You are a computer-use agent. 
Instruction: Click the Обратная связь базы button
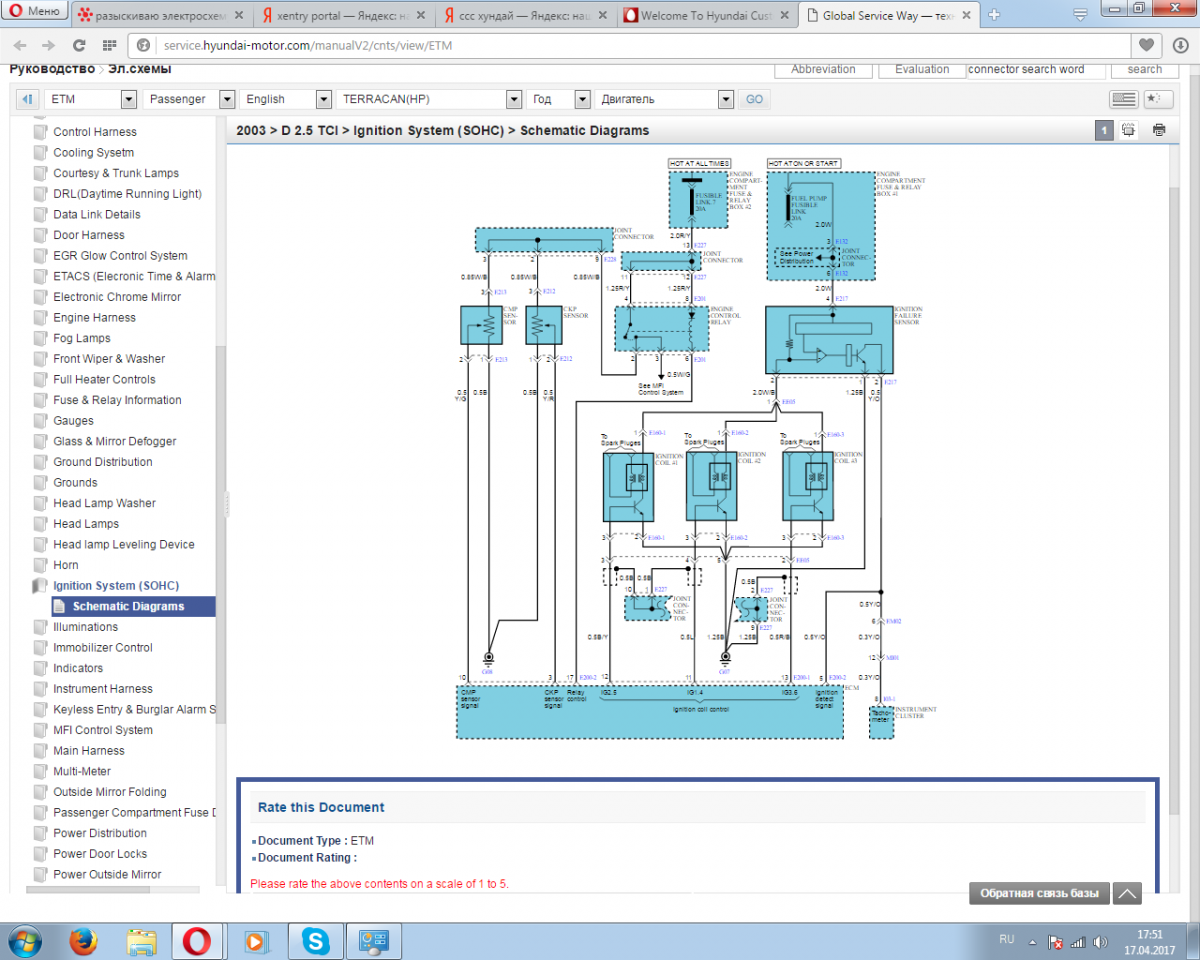coord(1039,893)
